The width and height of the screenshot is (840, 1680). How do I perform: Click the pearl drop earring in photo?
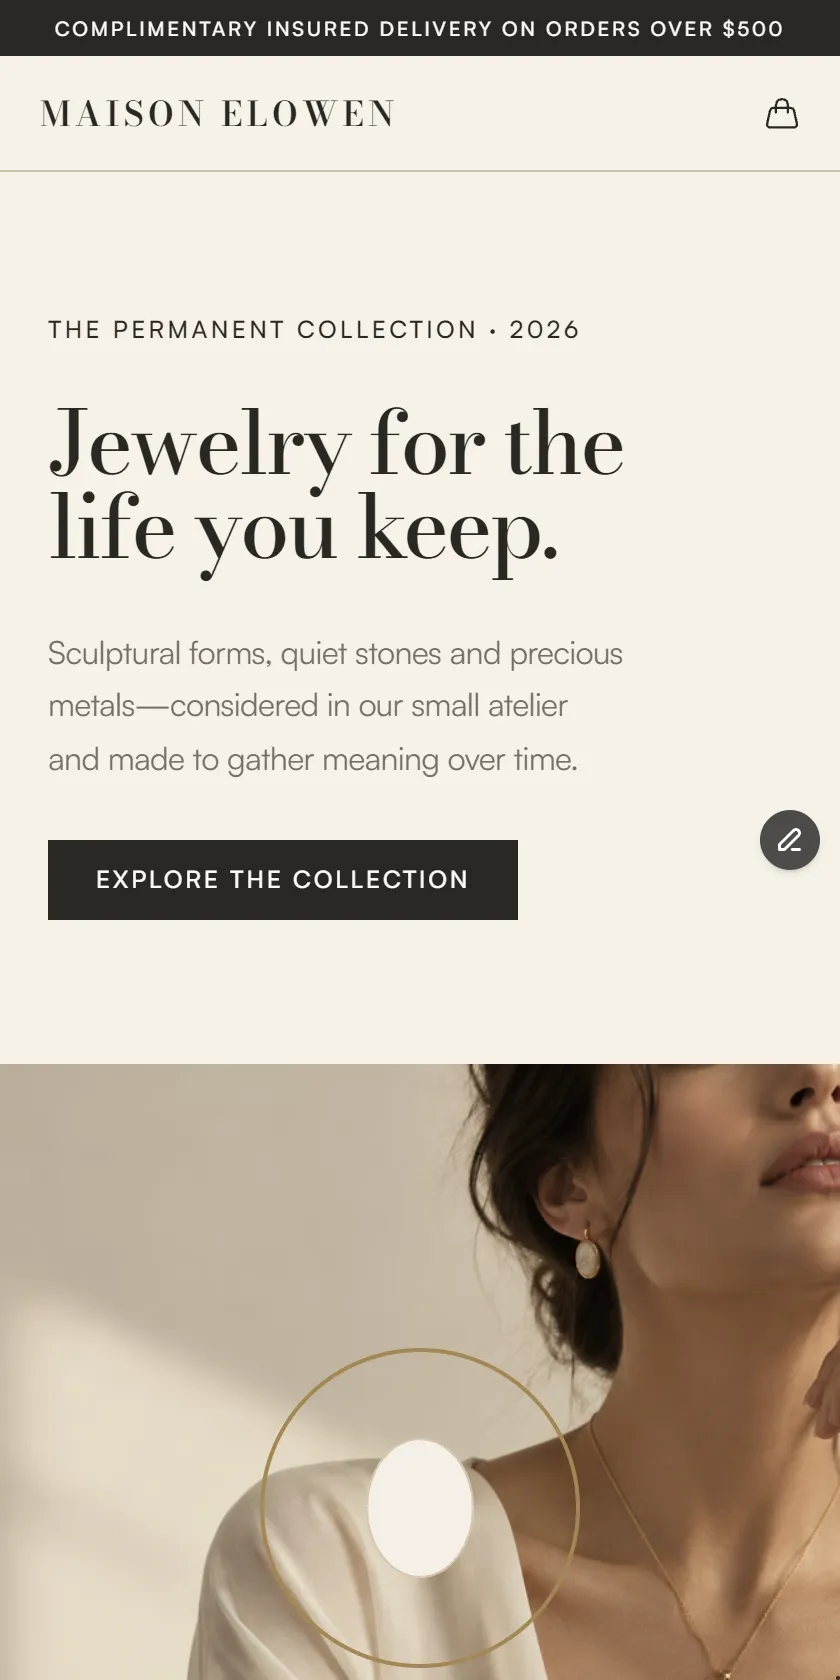coord(587,1255)
